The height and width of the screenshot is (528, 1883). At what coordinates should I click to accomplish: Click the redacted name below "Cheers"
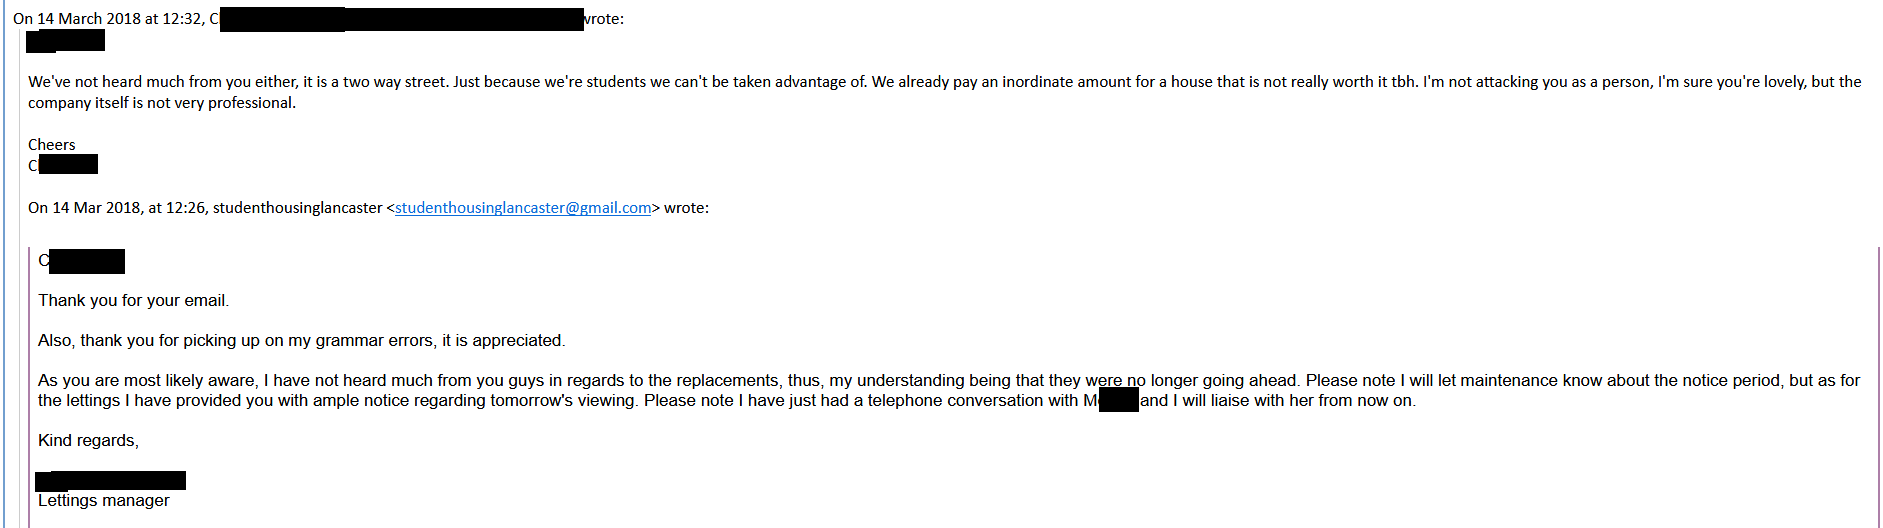(67, 165)
